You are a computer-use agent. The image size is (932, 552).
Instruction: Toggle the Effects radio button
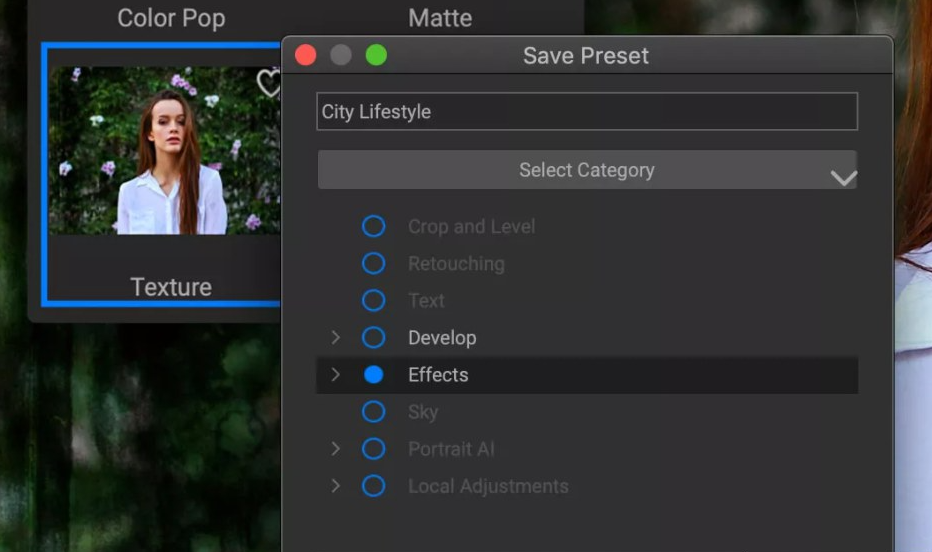[x=373, y=375]
